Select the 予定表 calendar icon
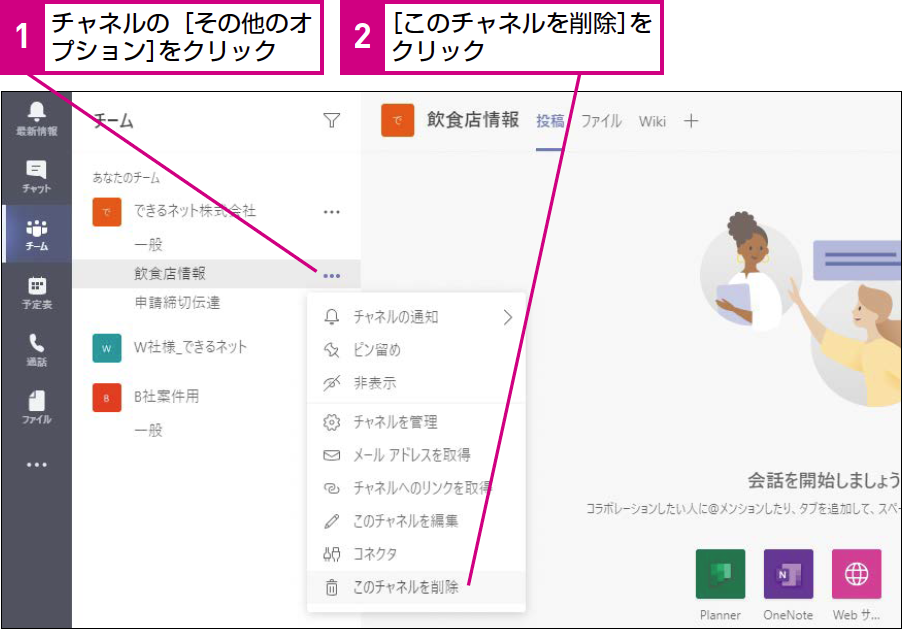The image size is (902, 629). [36, 291]
